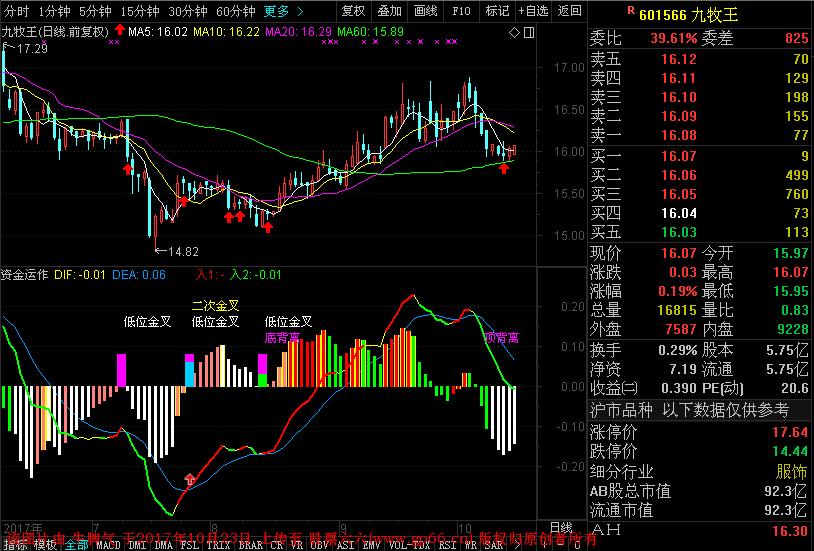This screenshot has height=551, width=814.
Task: Click the 细分行业 value 服饰
Action: pos(792,472)
